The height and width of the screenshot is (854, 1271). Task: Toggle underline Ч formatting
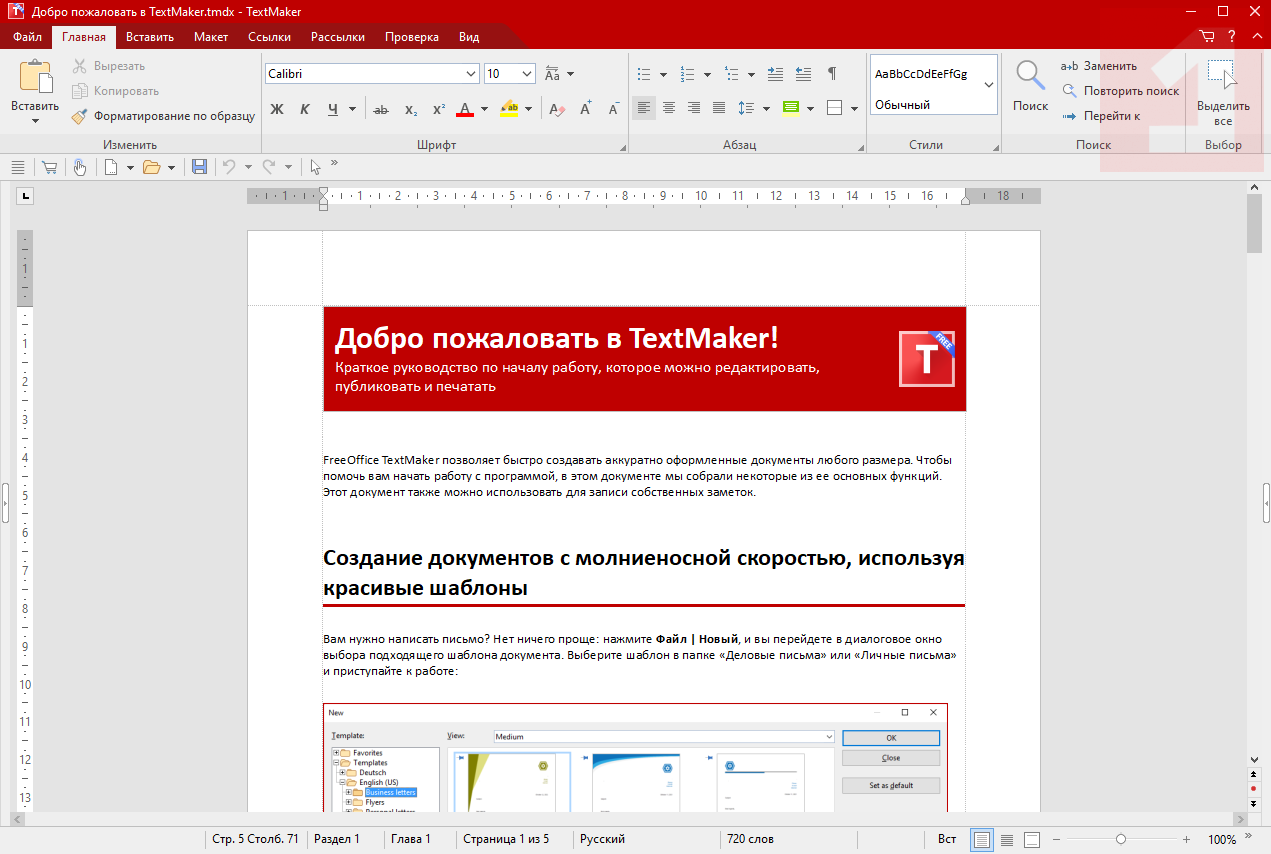click(x=333, y=109)
